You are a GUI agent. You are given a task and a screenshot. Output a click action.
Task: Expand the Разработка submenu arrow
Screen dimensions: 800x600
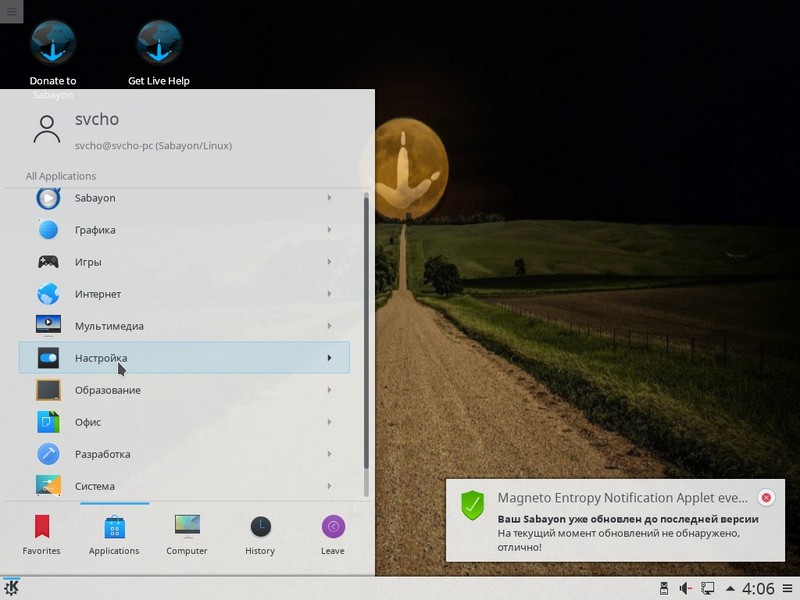click(330, 454)
